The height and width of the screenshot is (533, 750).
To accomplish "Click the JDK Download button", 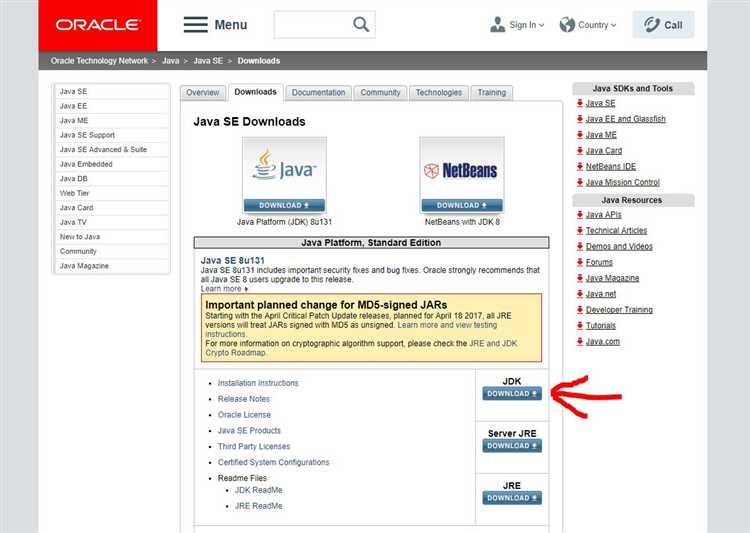I will pyautogui.click(x=512, y=393).
